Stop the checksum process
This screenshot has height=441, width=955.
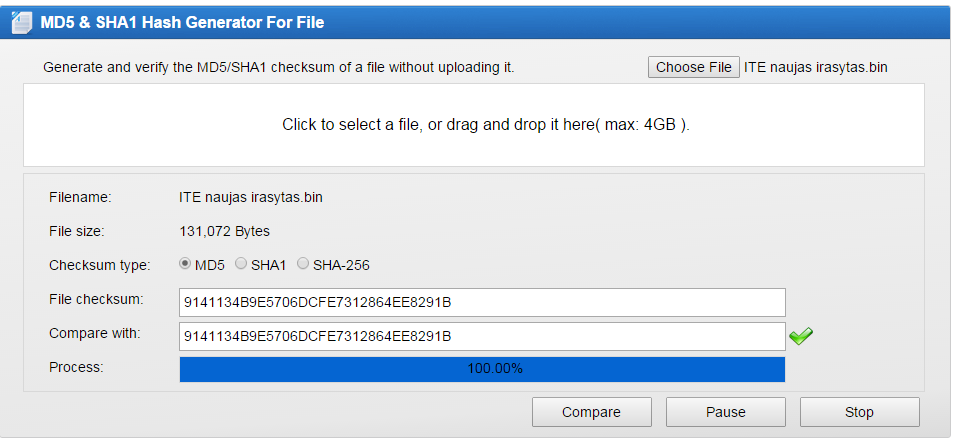pyautogui.click(x=859, y=412)
